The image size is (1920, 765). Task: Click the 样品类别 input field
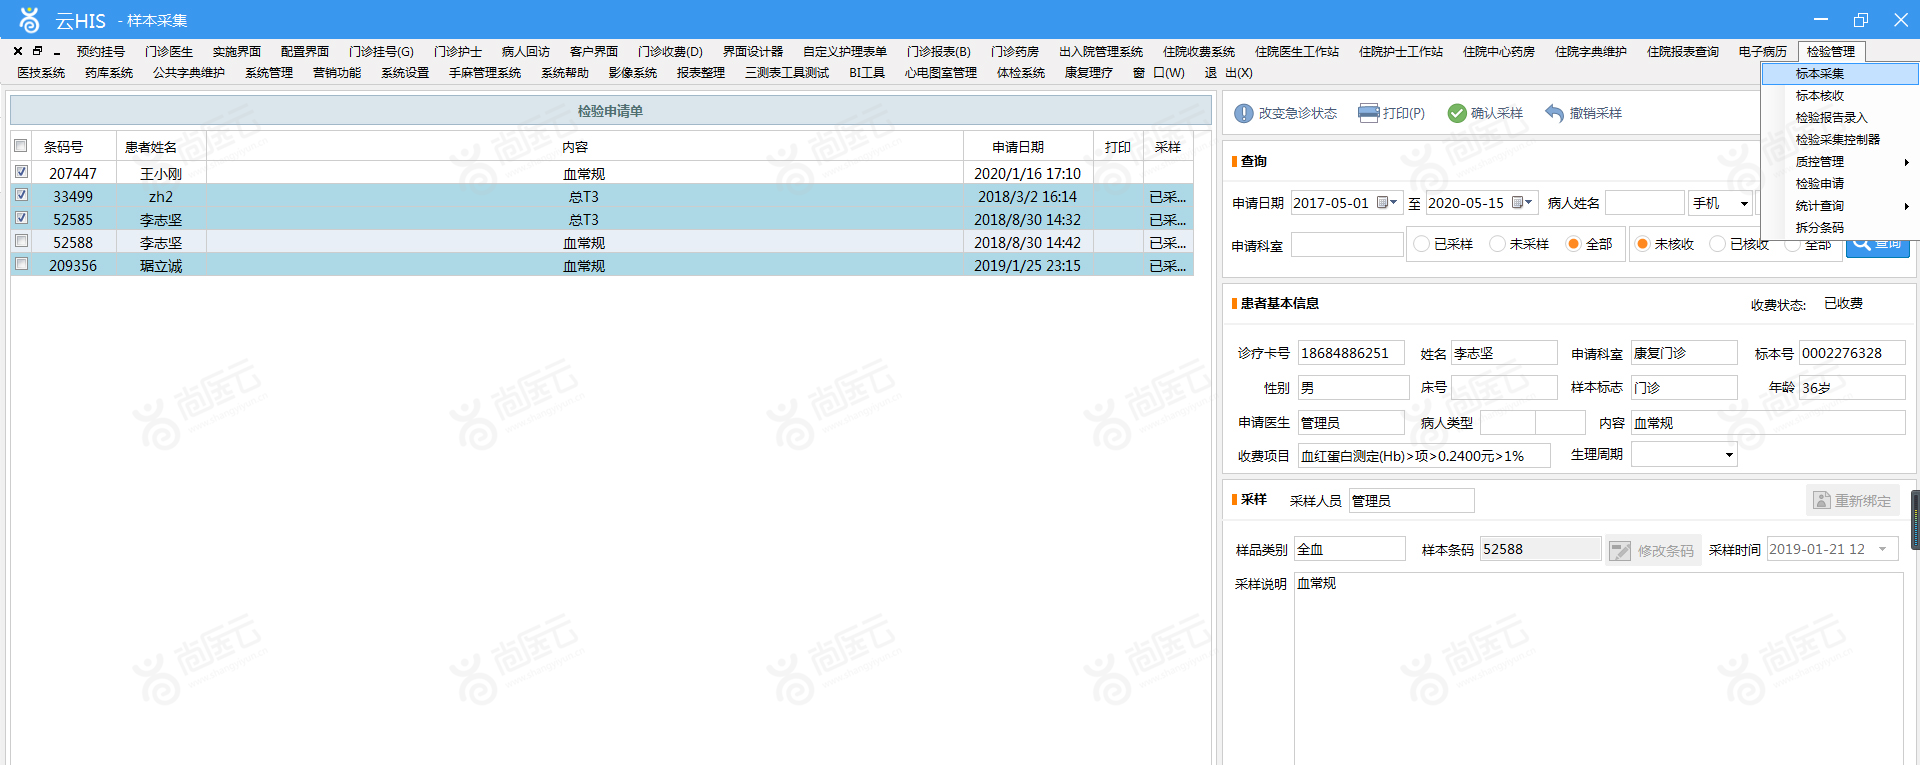[x=1350, y=549]
